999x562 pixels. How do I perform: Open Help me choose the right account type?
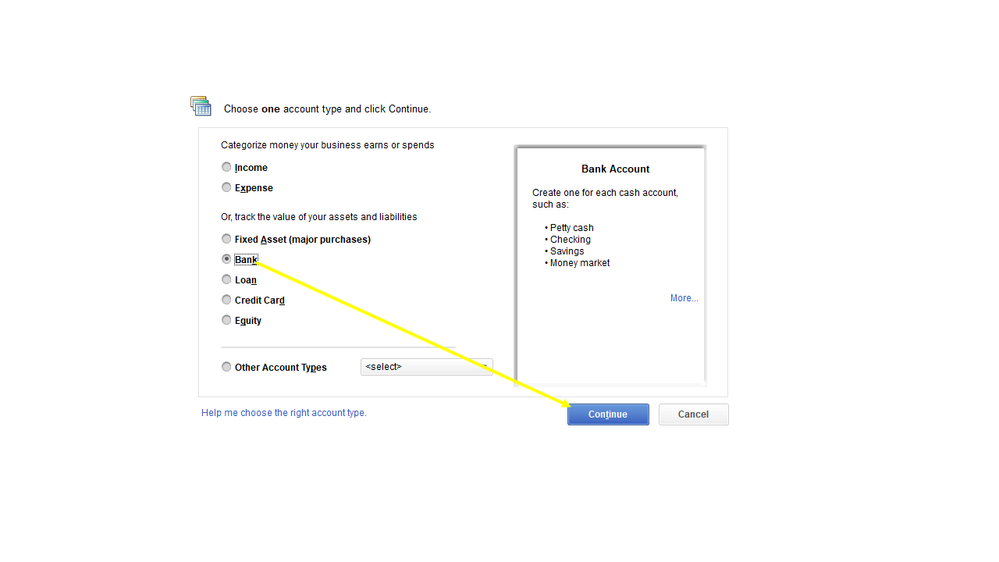point(284,413)
